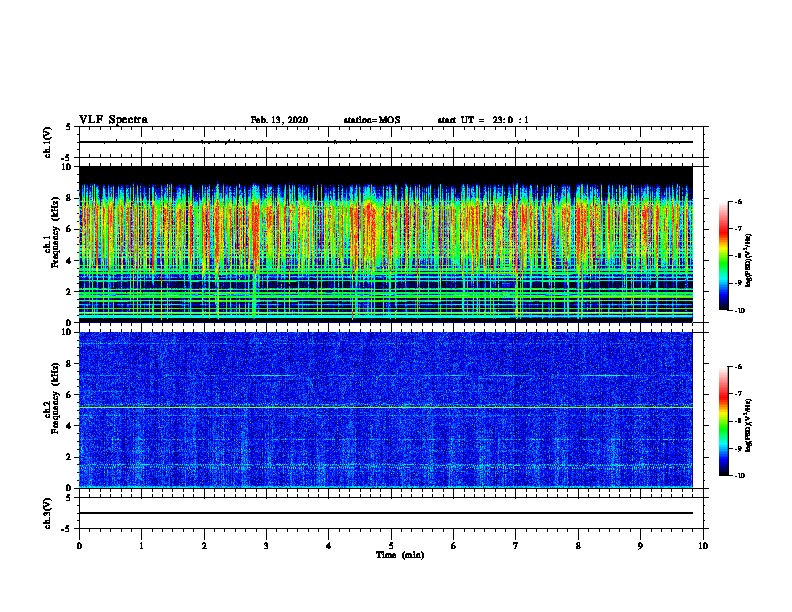Click the "-9" label on ch.2 colorbar
The width and height of the screenshot is (792, 612).
[x=738, y=448]
